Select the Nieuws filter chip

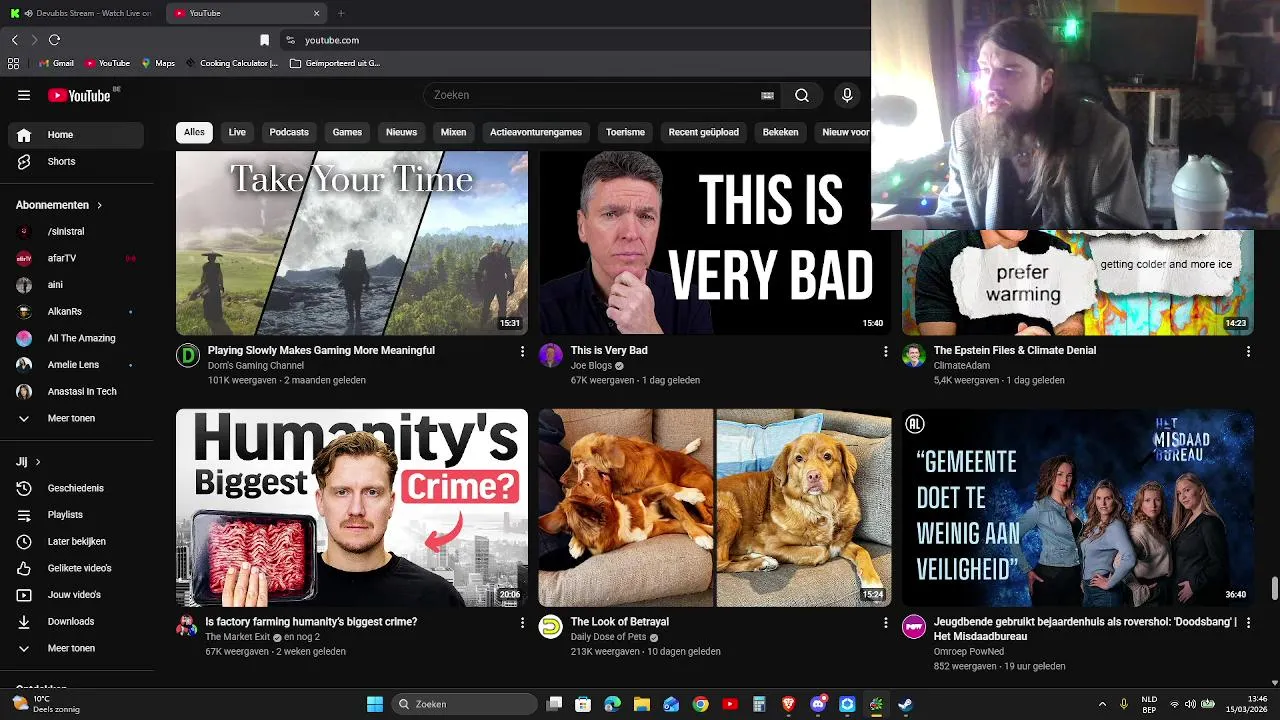(401, 132)
